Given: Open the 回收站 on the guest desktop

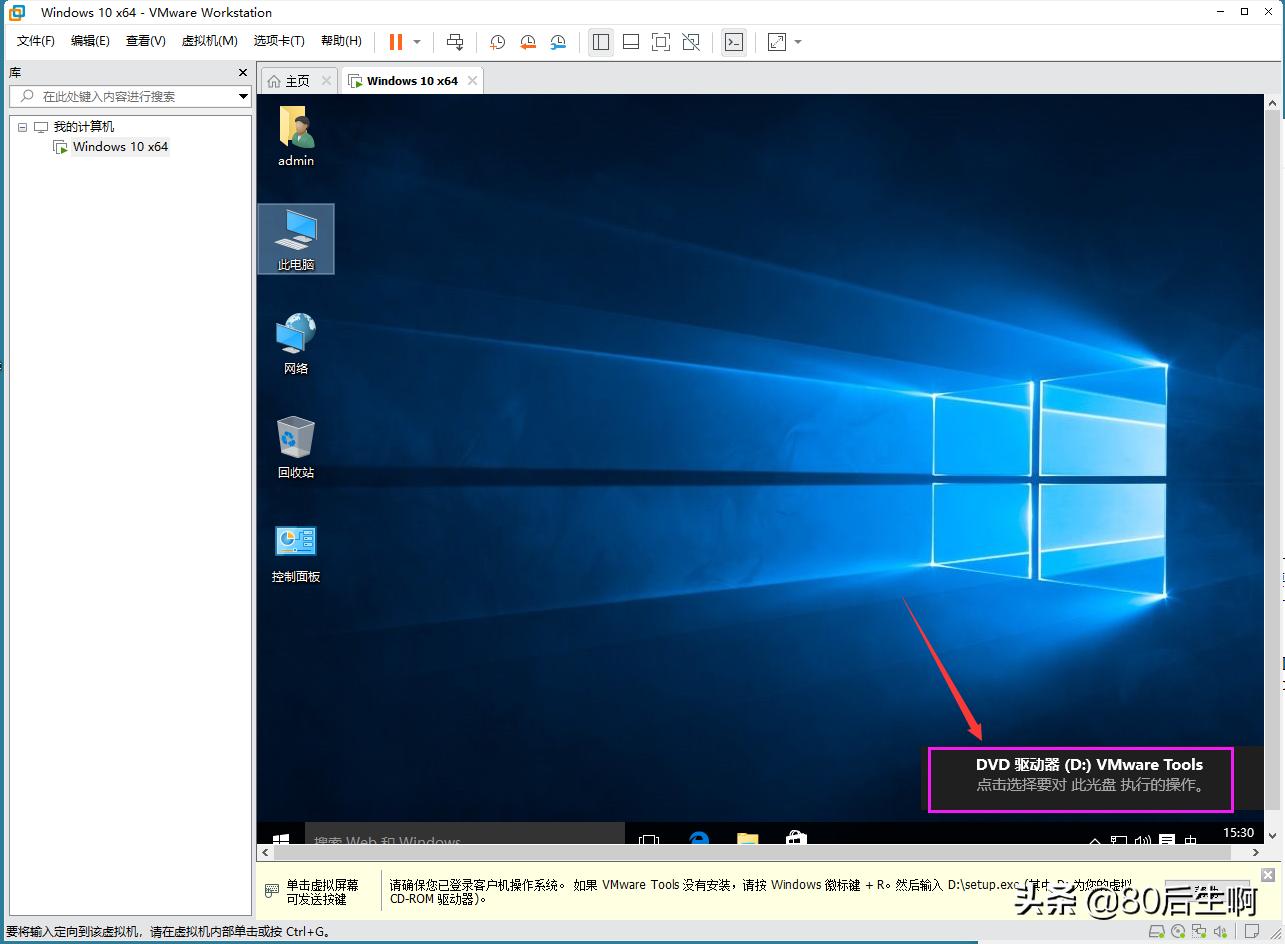Looking at the screenshot, I should 295,440.
